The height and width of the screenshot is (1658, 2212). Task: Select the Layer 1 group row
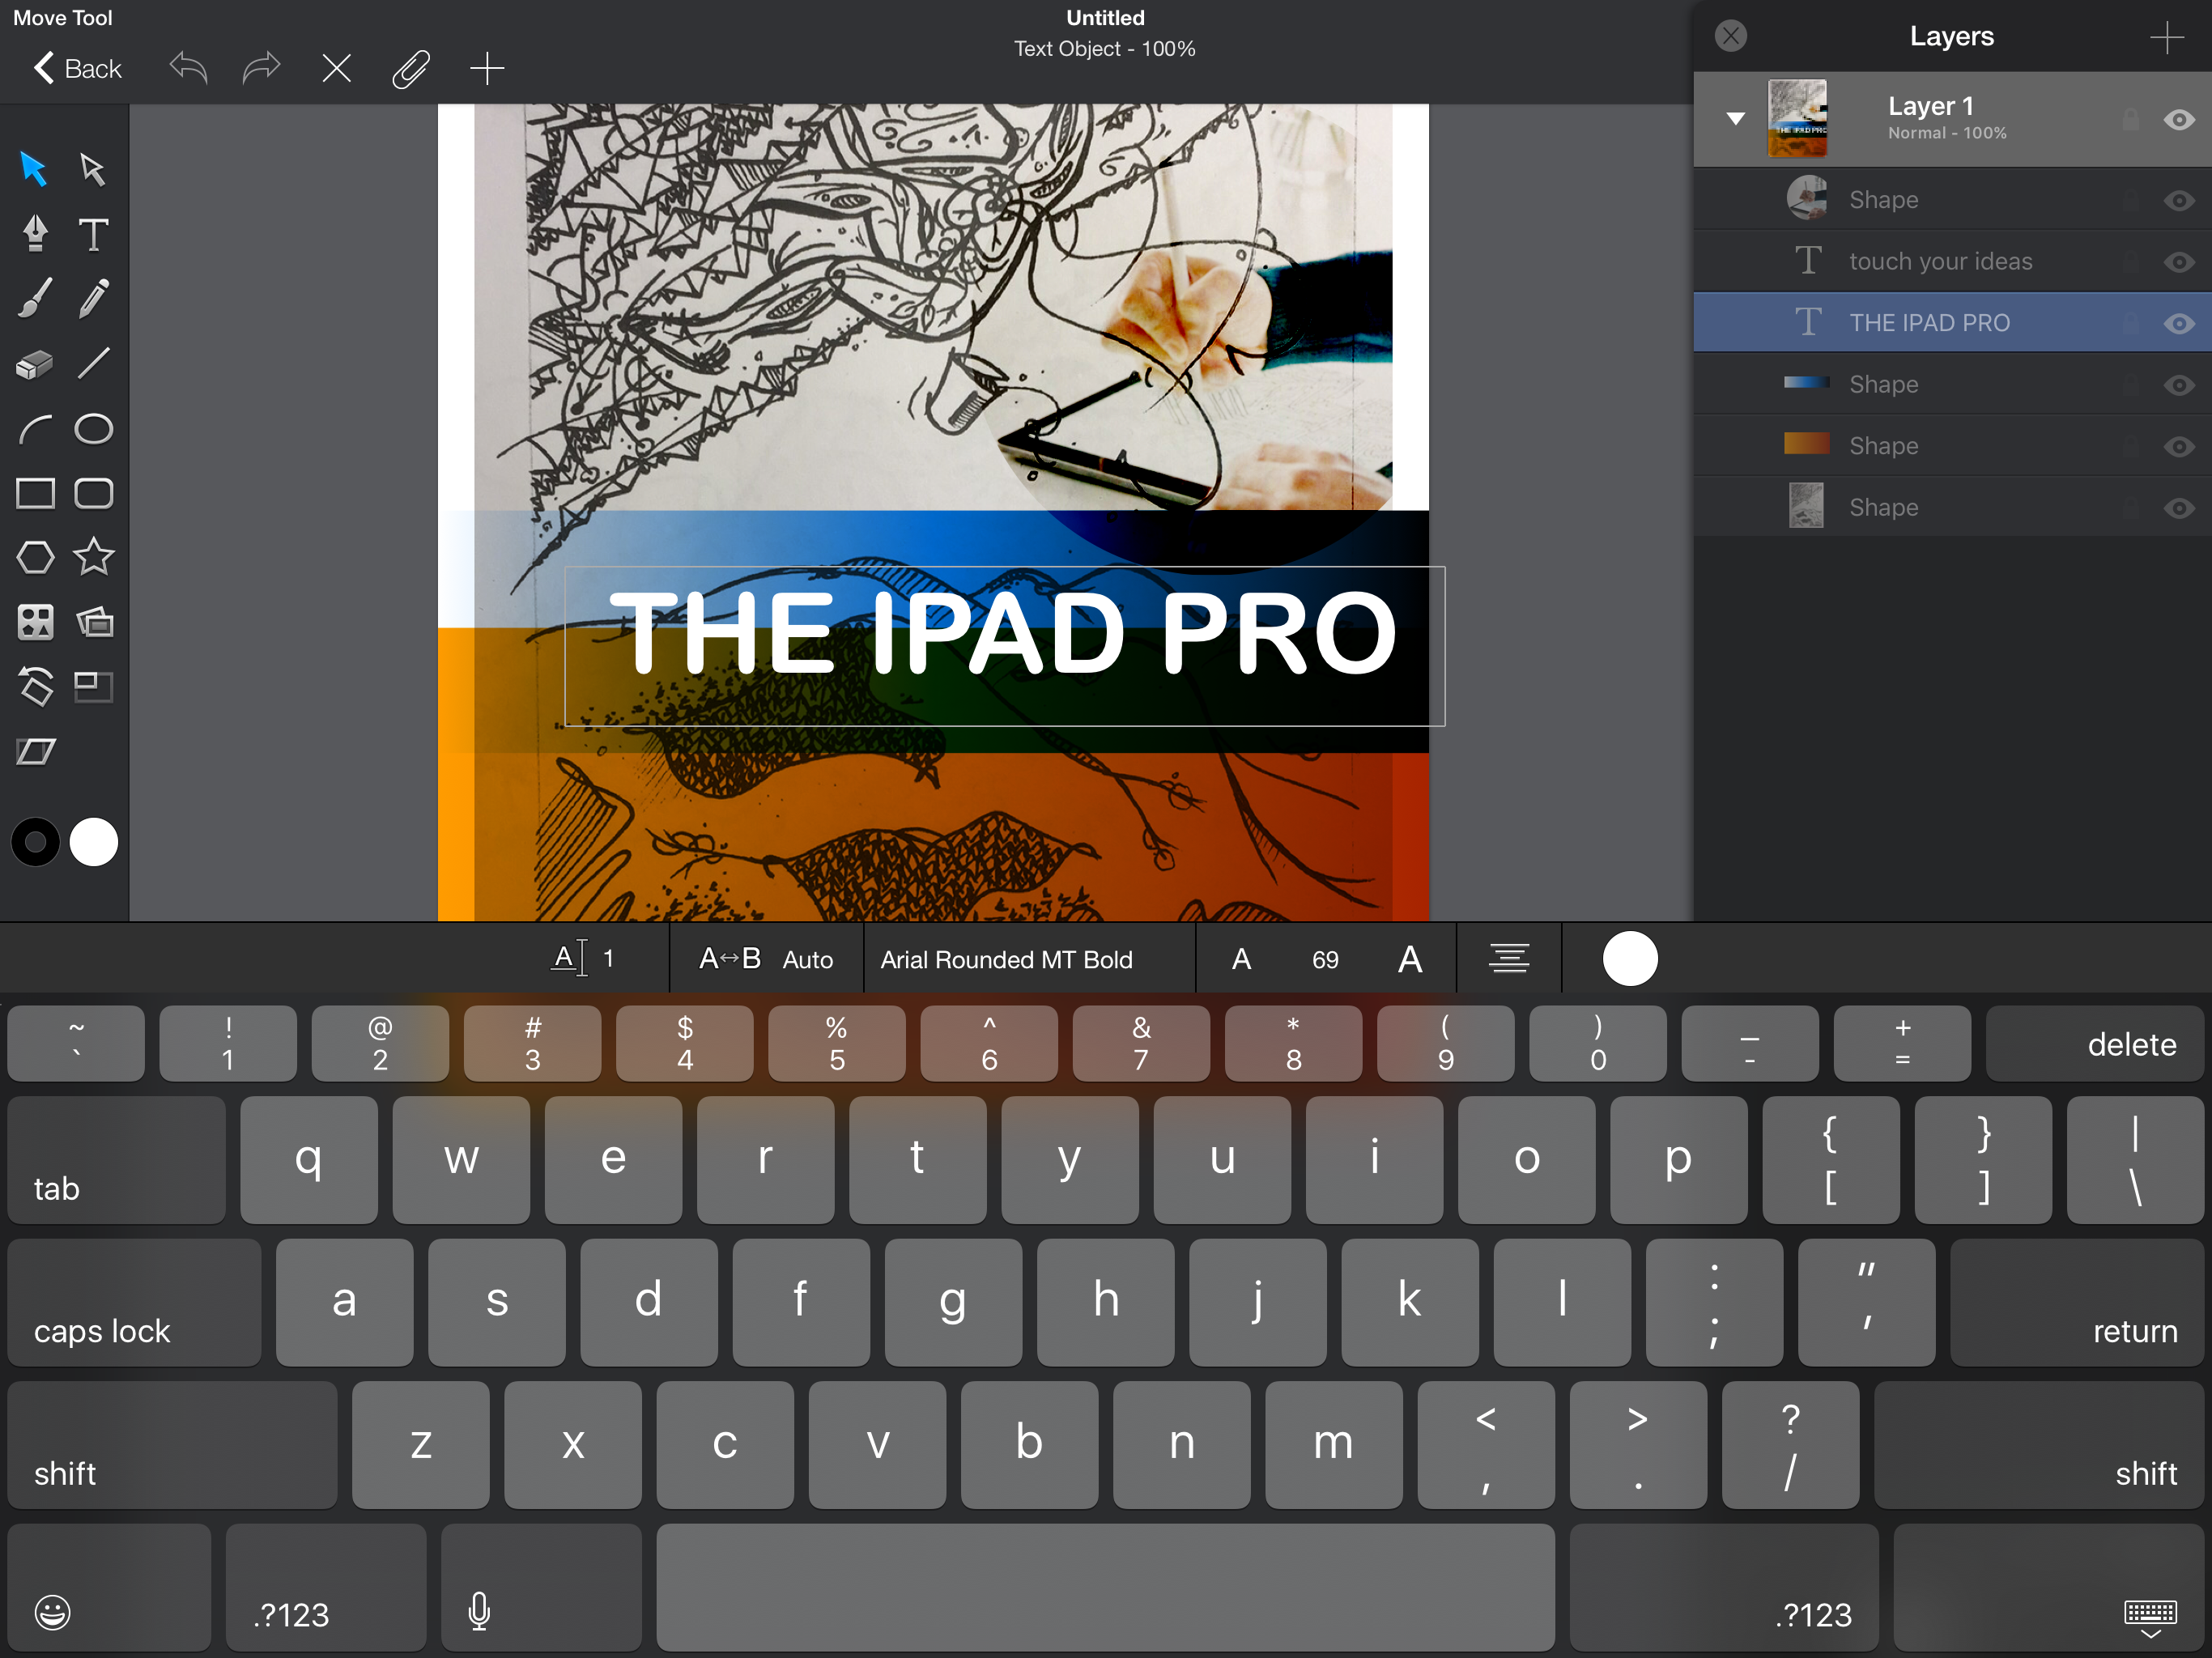point(1952,119)
